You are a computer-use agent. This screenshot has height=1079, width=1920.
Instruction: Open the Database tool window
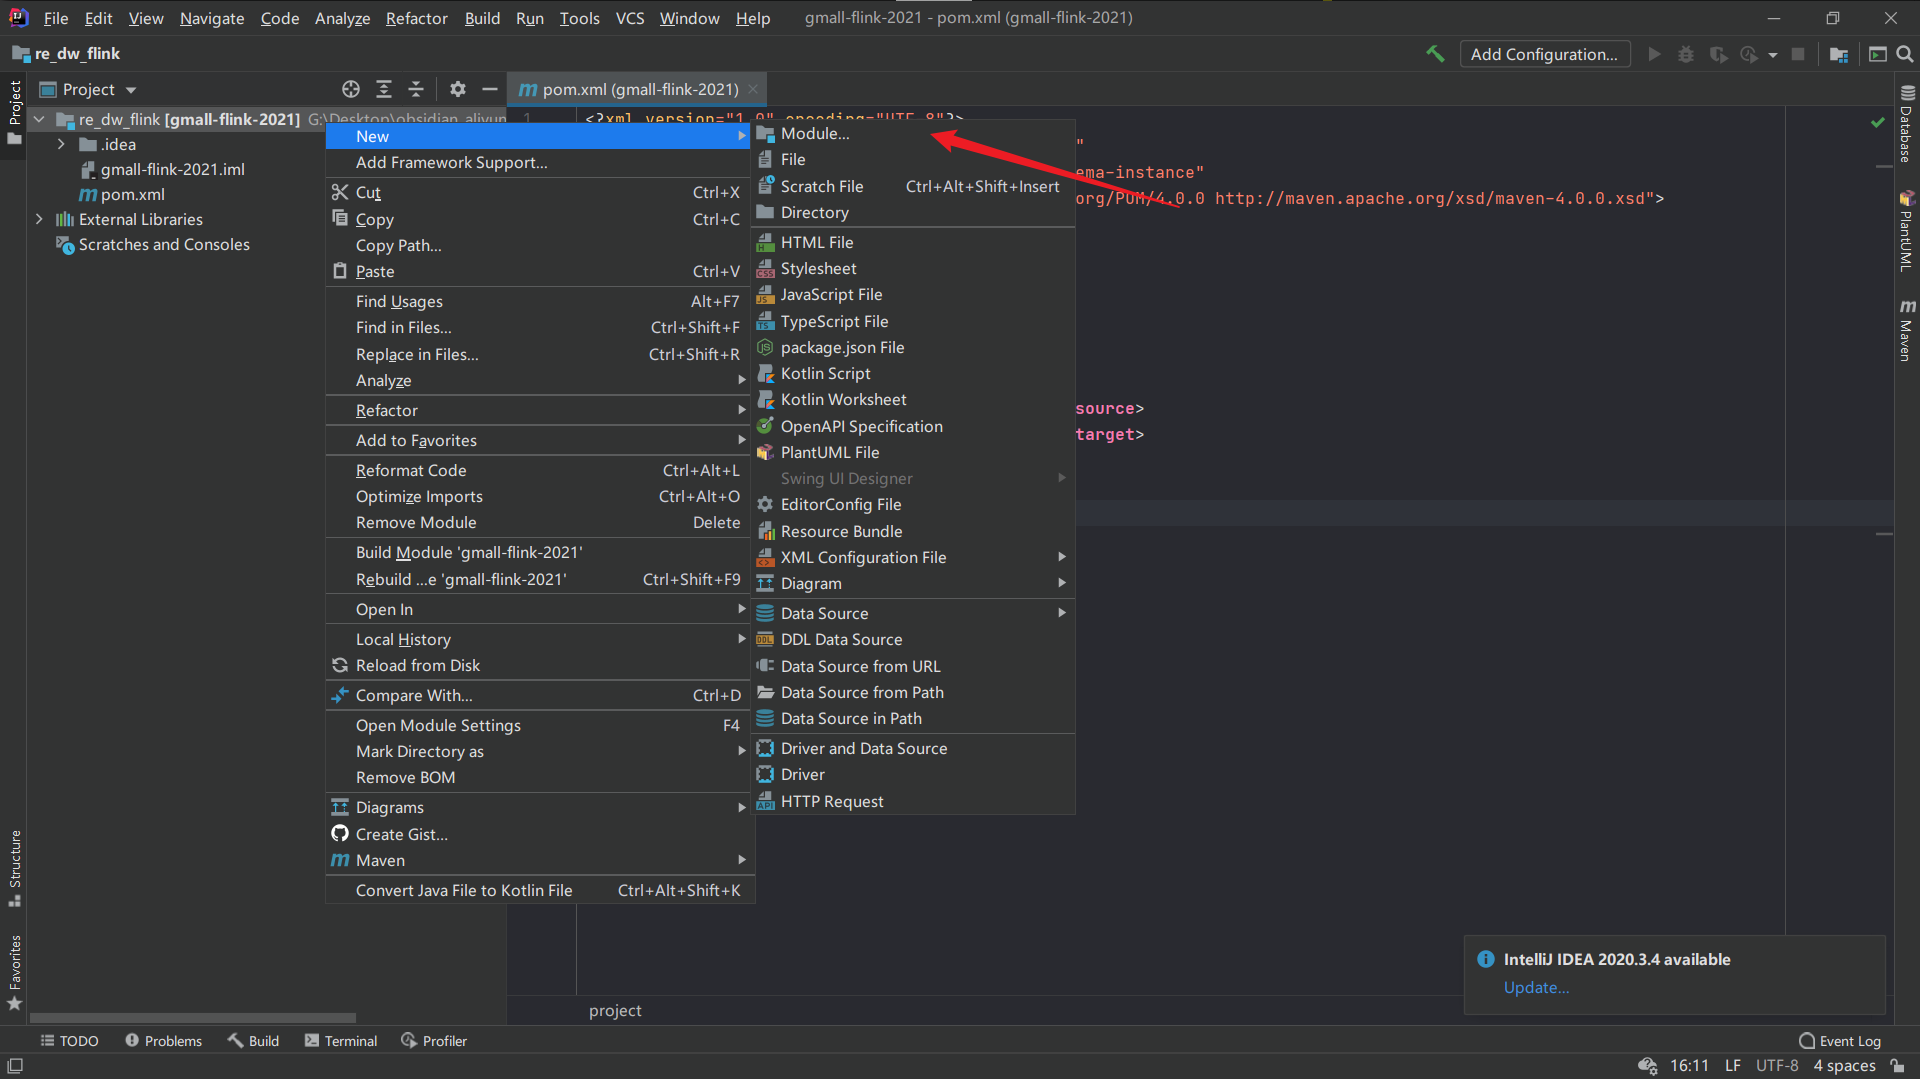click(1907, 122)
